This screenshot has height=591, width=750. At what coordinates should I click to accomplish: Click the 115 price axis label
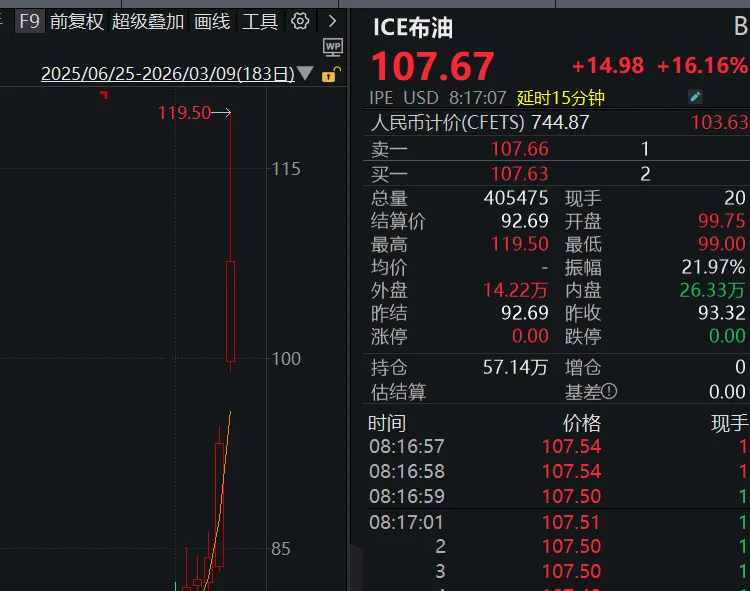tap(286, 169)
